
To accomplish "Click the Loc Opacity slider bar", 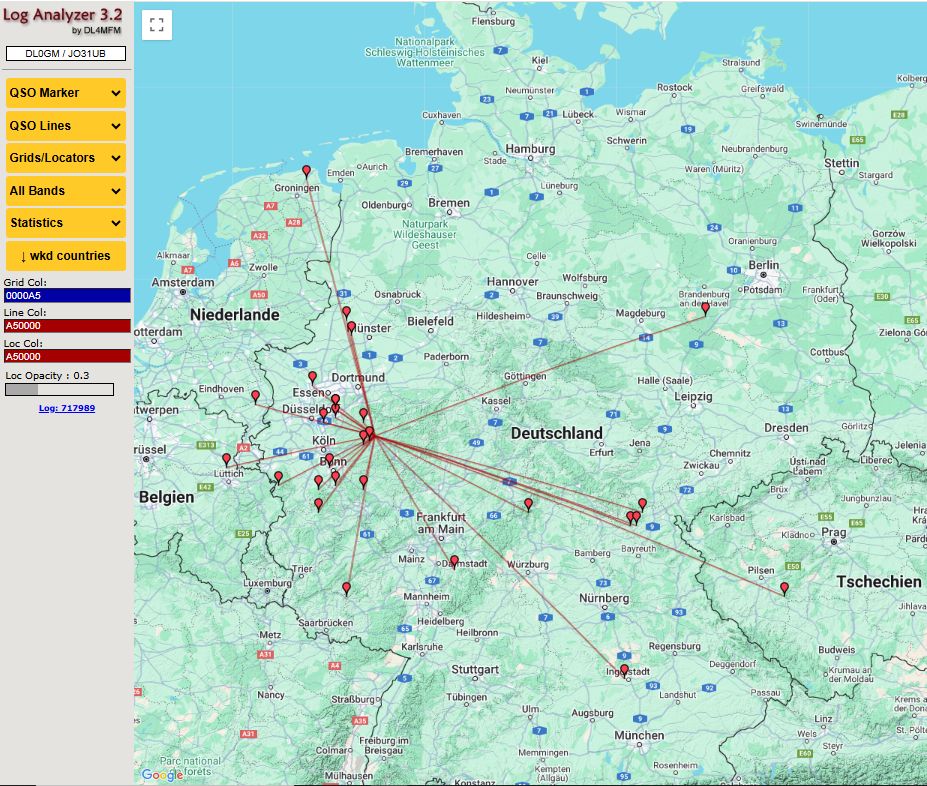I will pos(59,389).
